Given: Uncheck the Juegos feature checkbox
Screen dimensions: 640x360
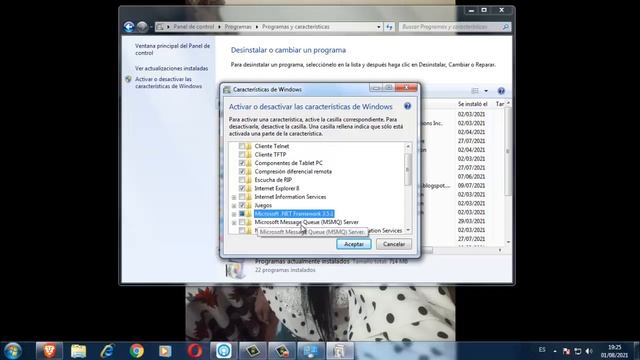Looking at the screenshot, I should (x=242, y=205).
